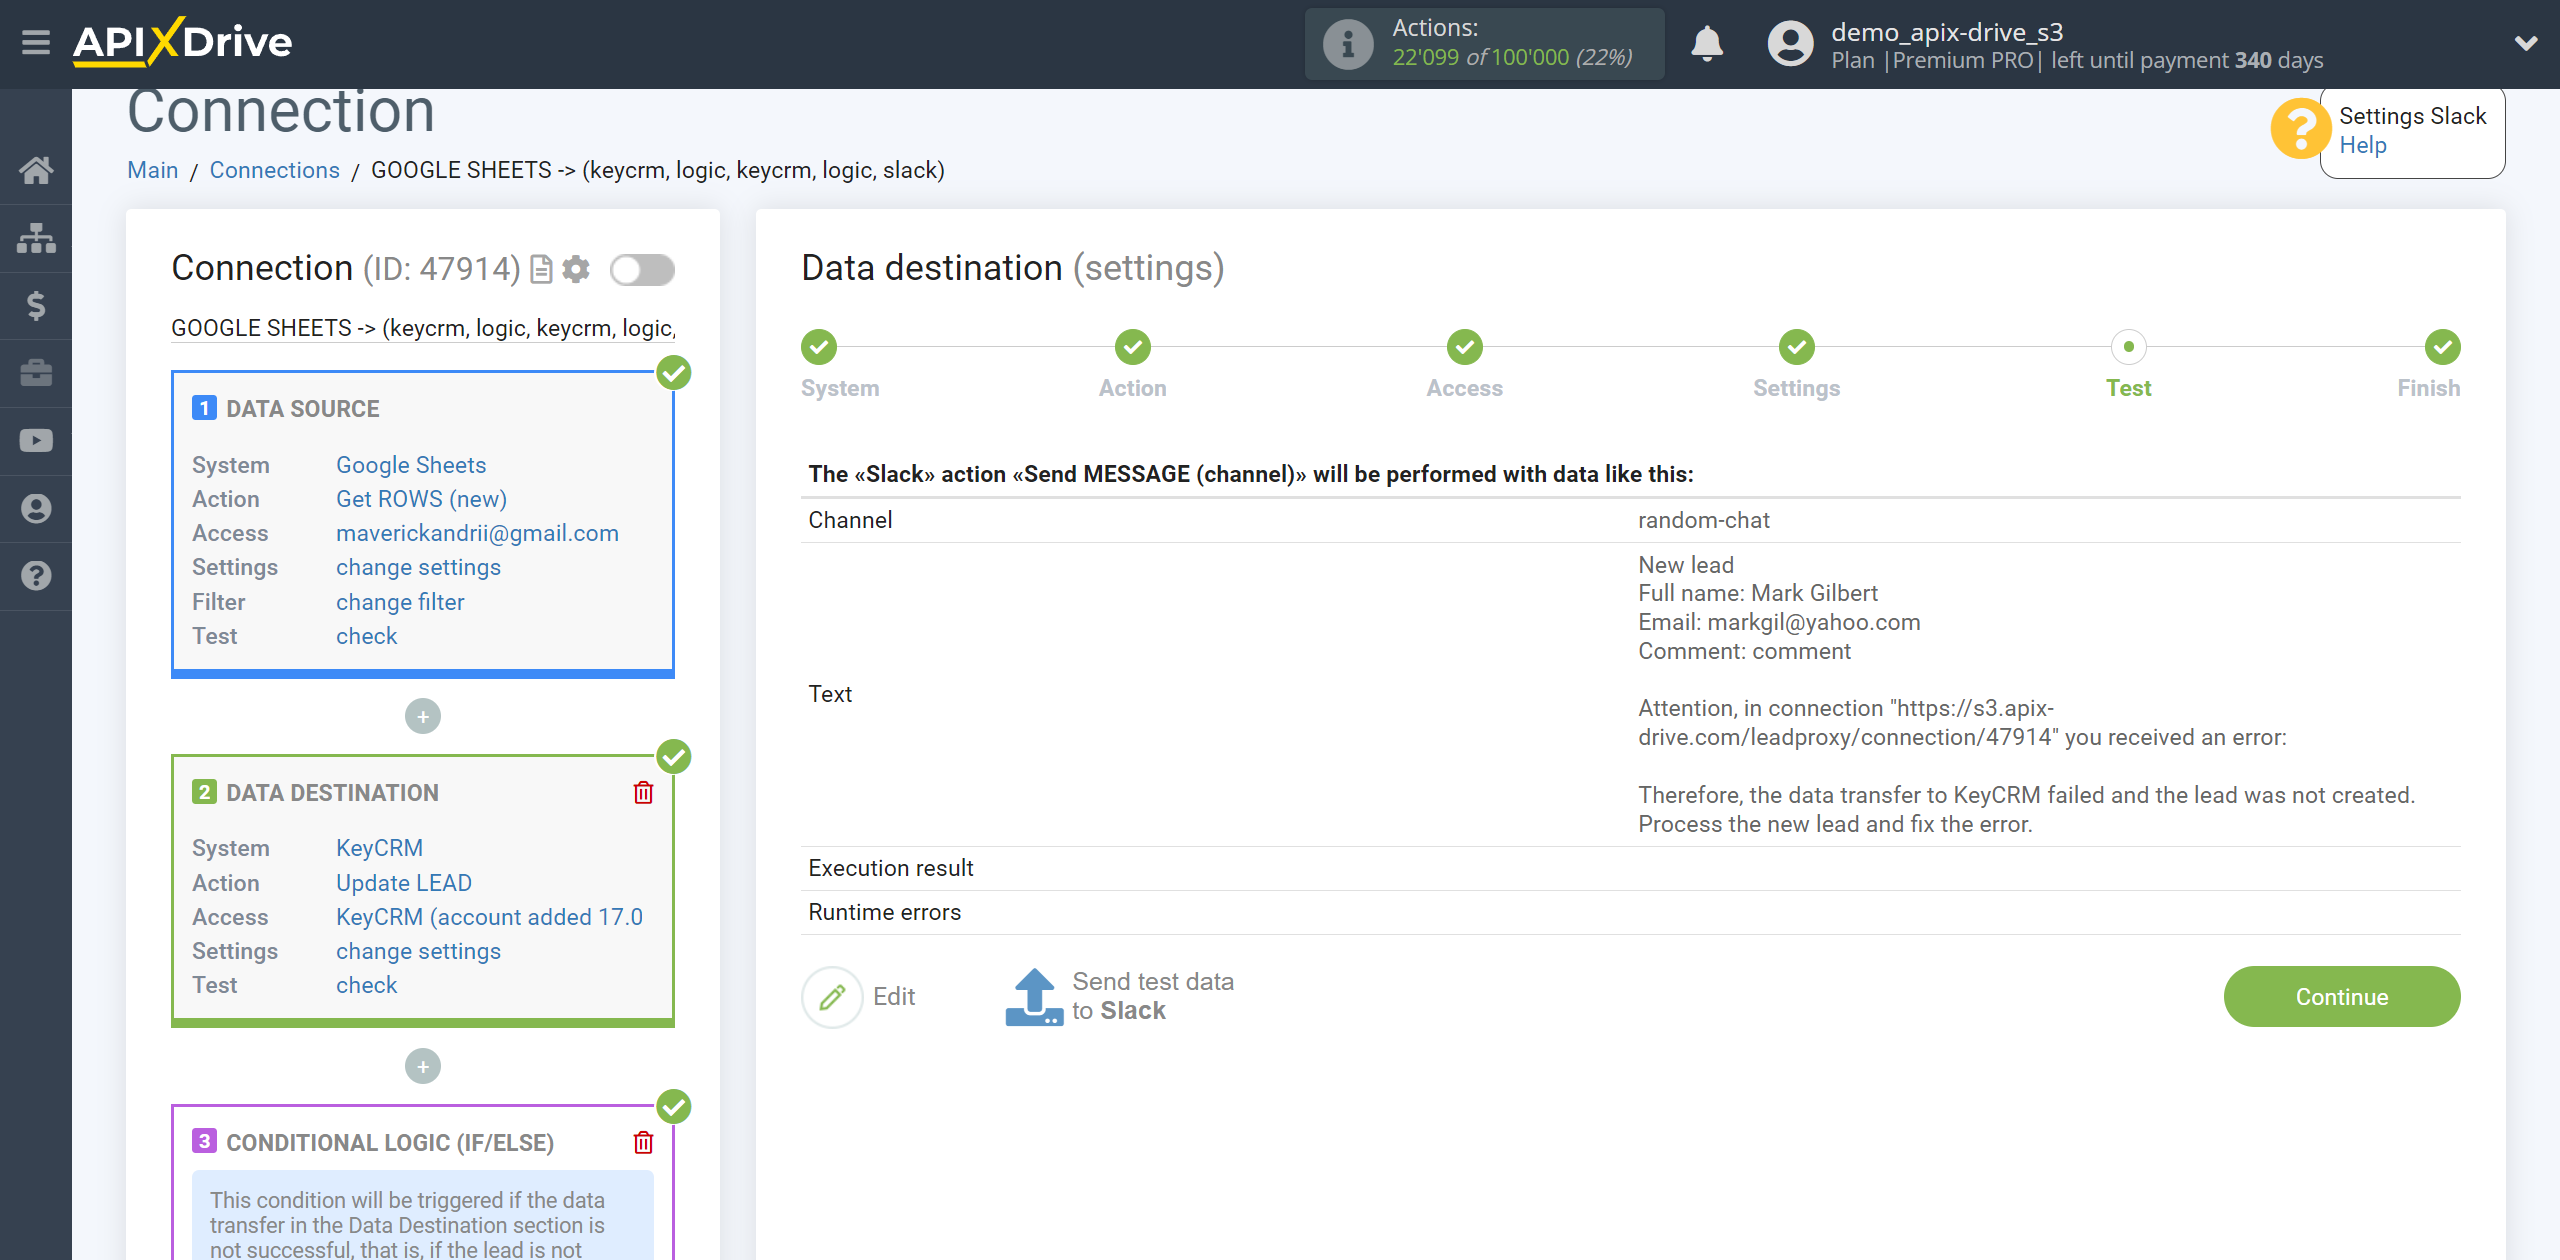Delete the Data Destination block

click(643, 793)
